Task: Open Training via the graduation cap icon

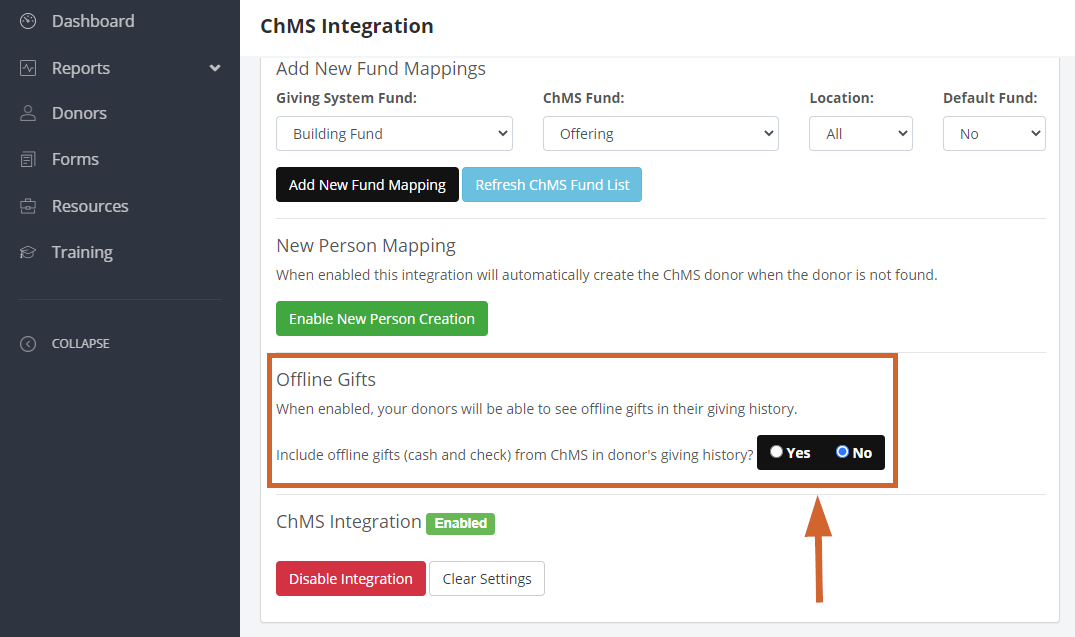Action: click(x=27, y=251)
